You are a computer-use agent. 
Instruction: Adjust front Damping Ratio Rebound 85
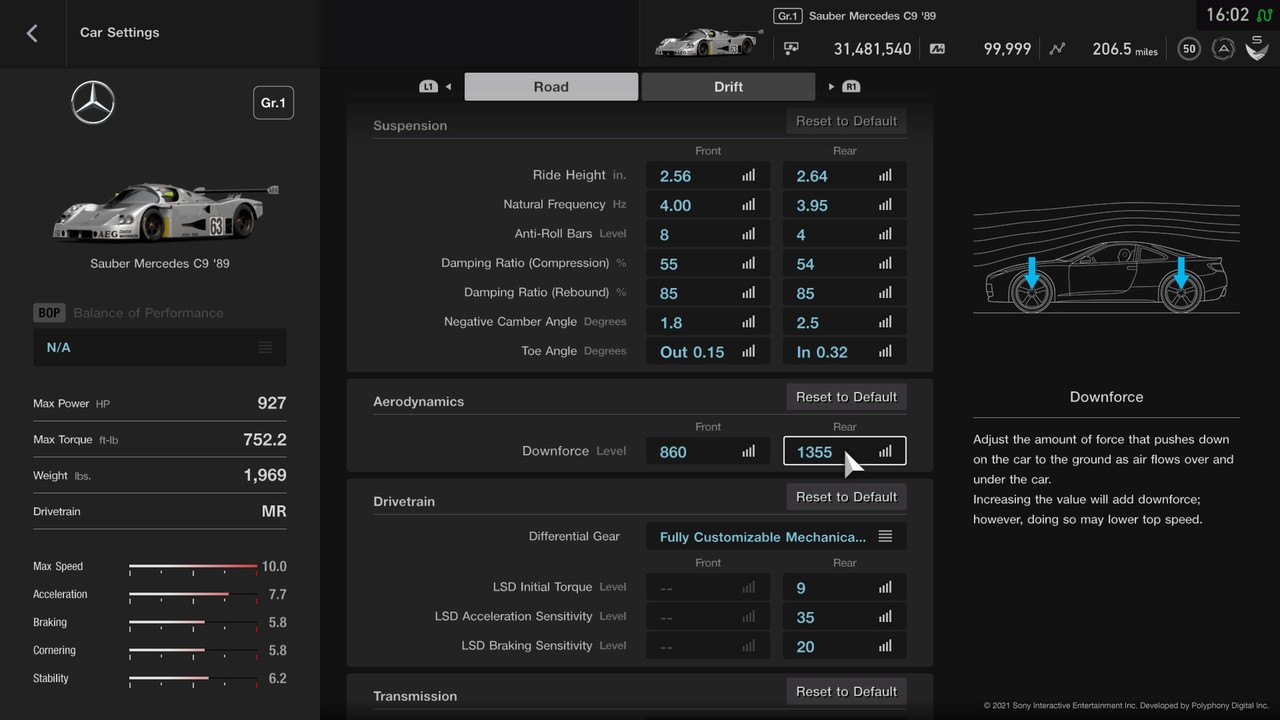click(x=708, y=293)
